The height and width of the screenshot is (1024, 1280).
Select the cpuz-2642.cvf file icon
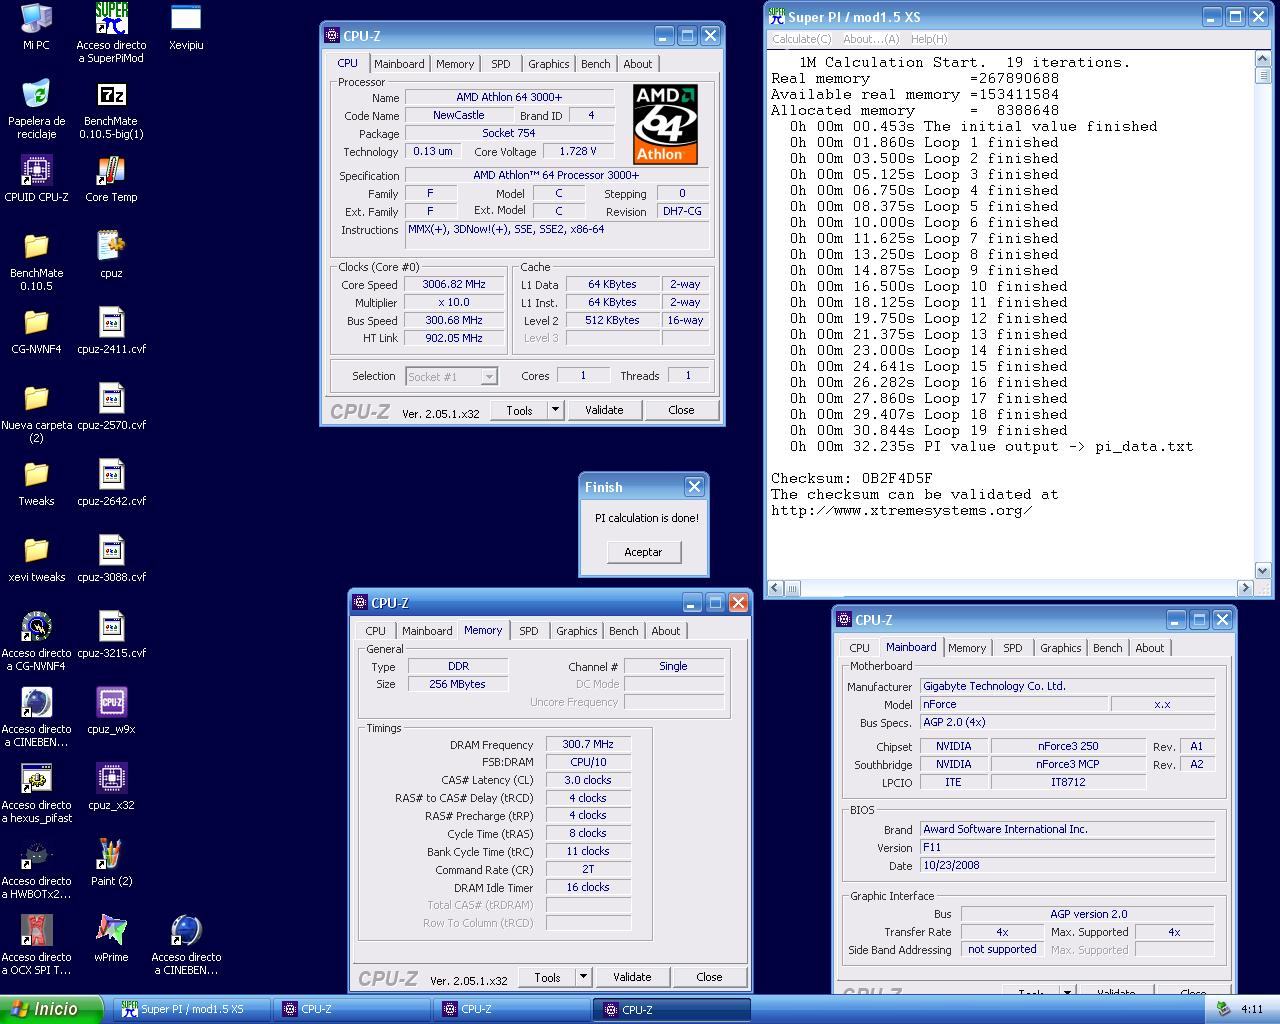tap(111, 474)
